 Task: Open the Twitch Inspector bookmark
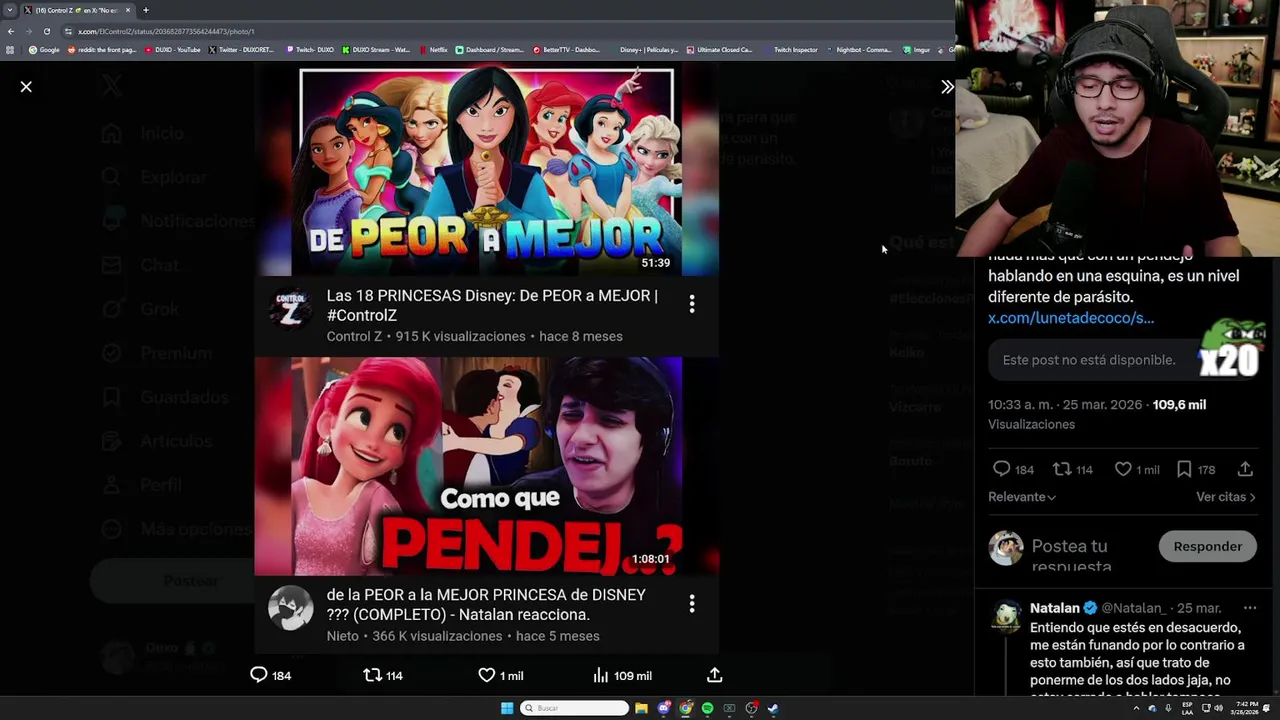click(790, 49)
